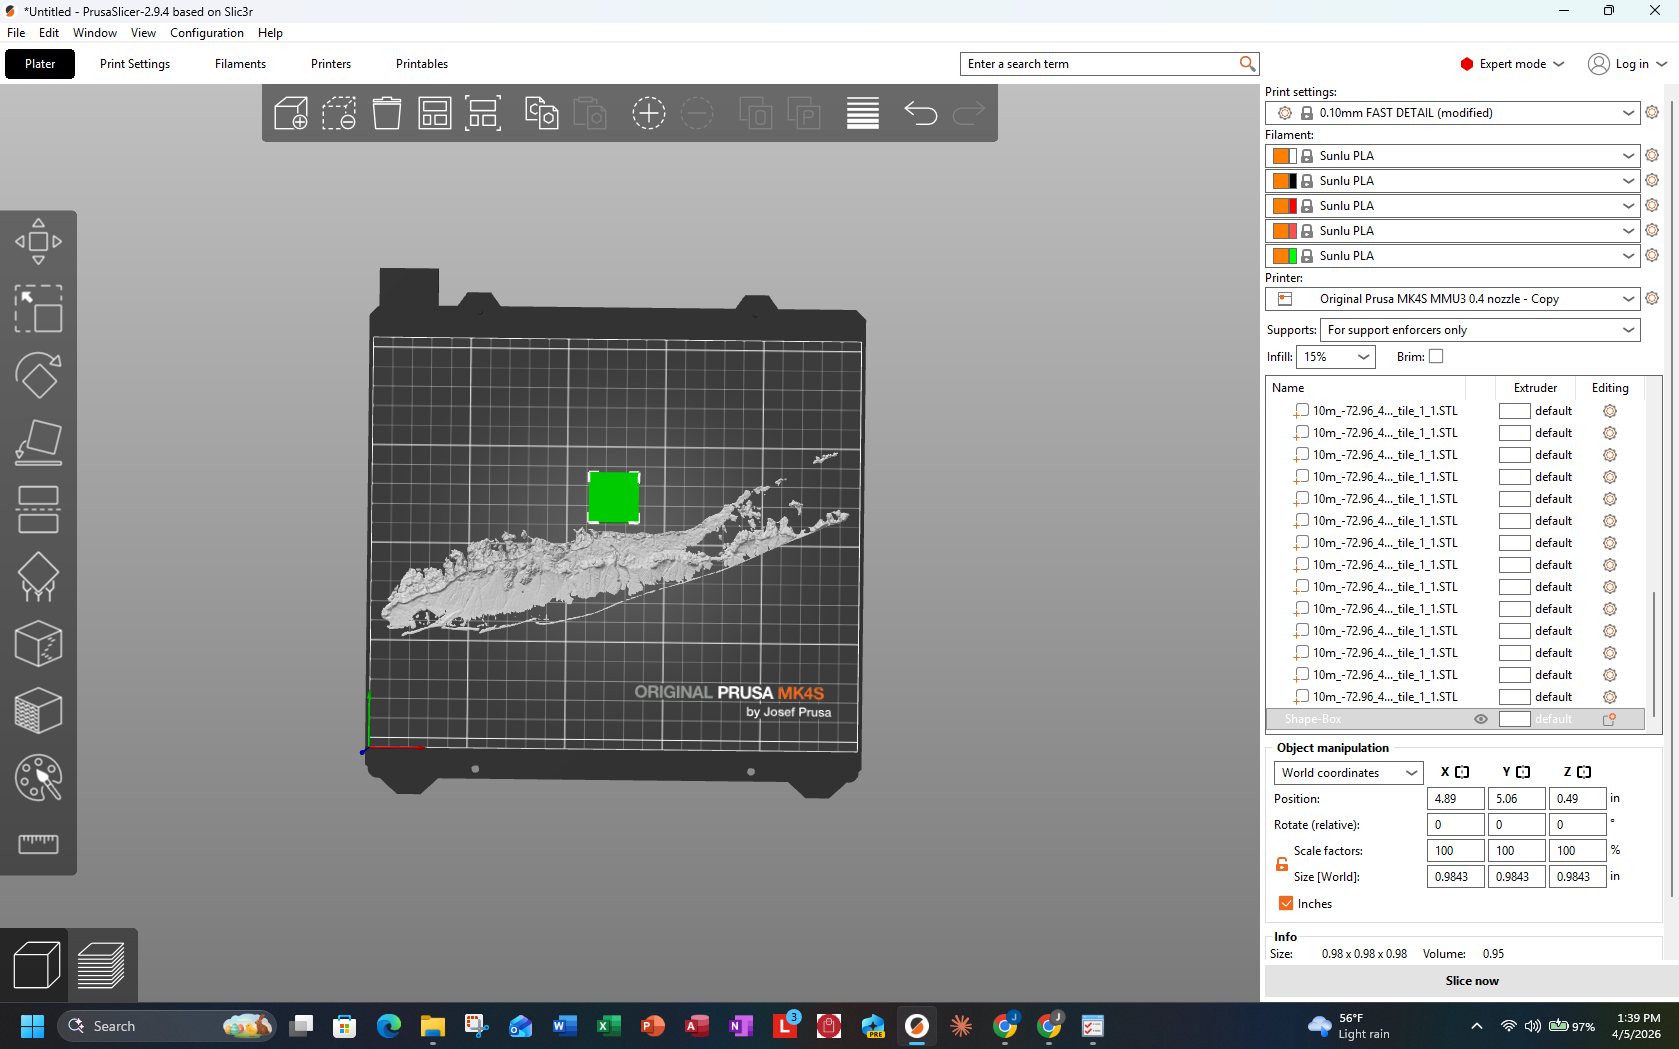Open the View menu
The width and height of the screenshot is (1679, 1049).
(x=143, y=33)
